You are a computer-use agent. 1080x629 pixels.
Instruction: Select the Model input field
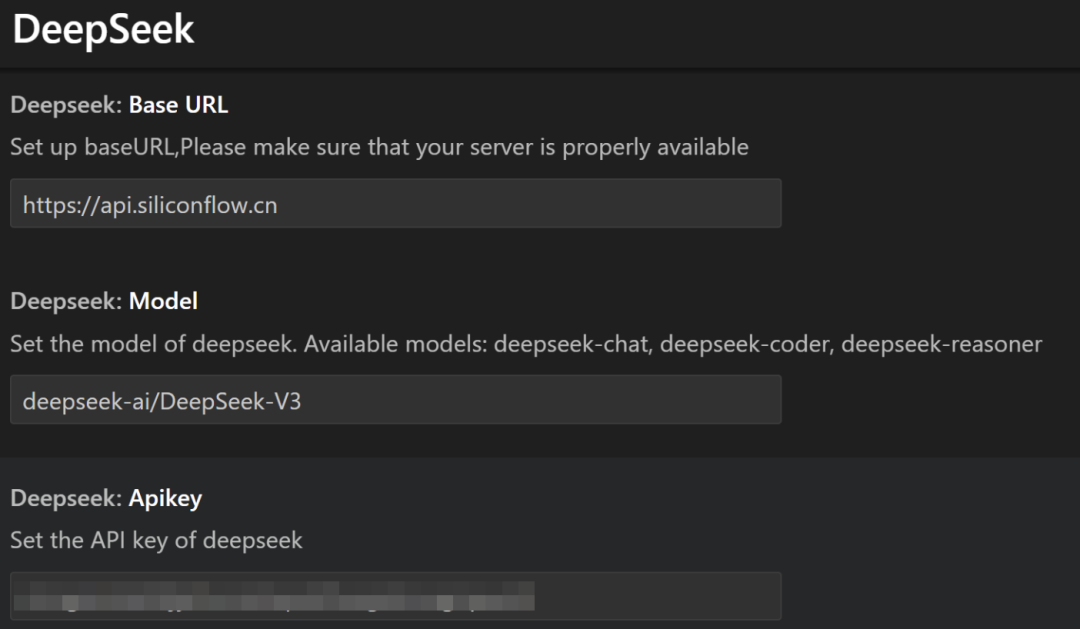395,399
